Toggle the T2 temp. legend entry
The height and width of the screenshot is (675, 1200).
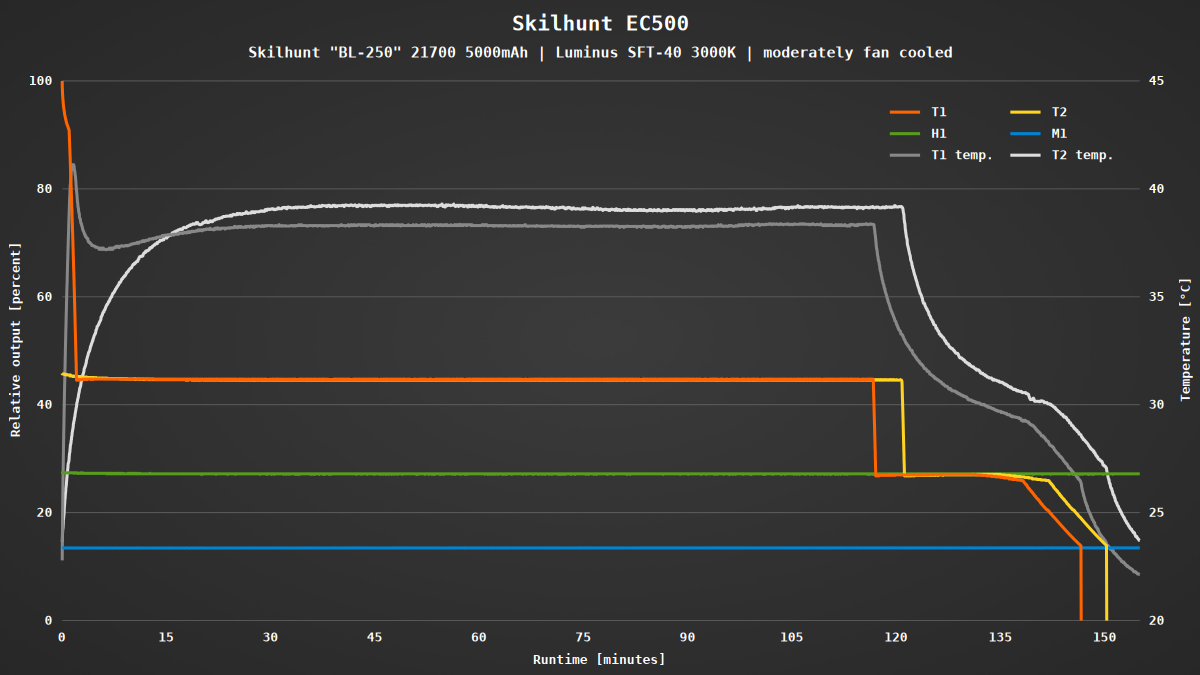point(1061,155)
